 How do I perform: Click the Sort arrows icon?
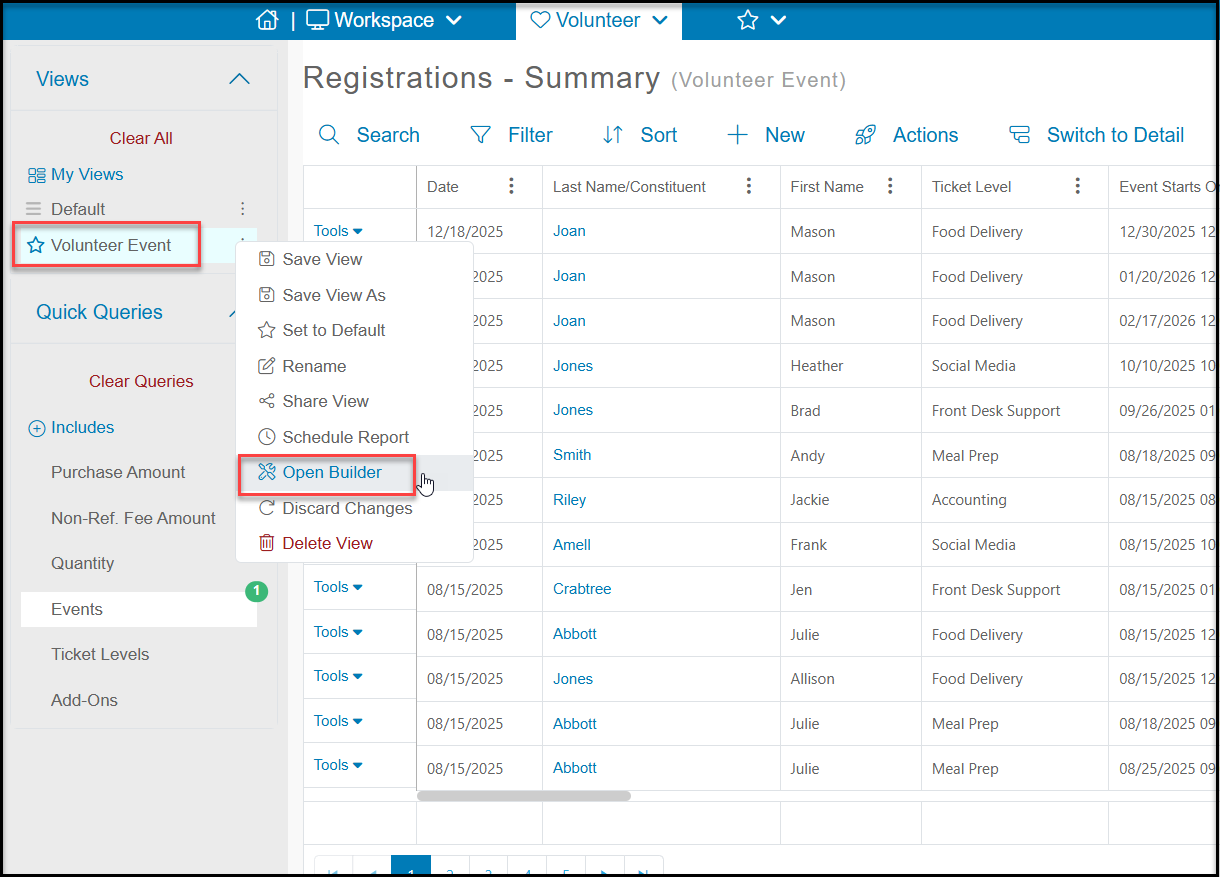pos(613,135)
